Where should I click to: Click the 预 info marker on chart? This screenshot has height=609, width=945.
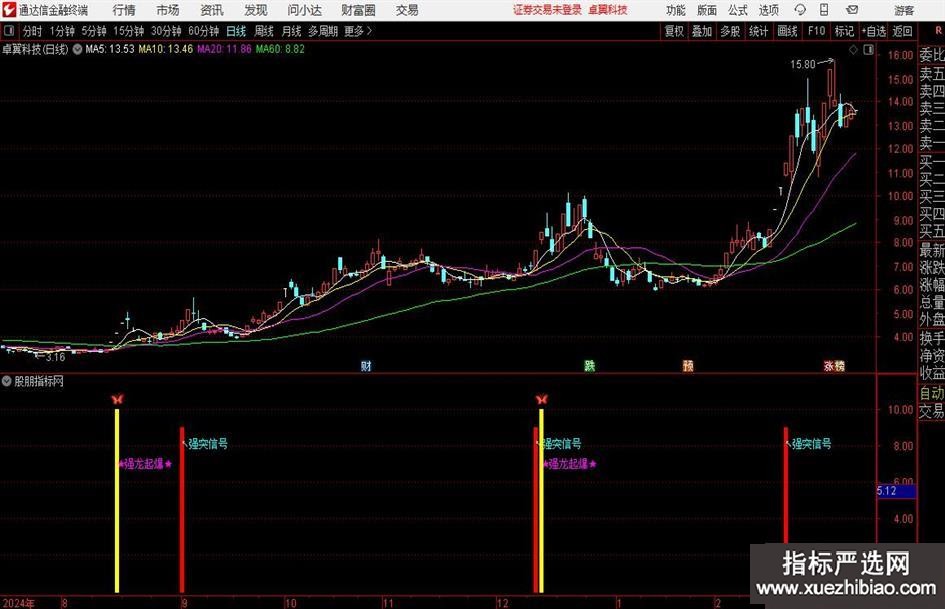point(688,365)
